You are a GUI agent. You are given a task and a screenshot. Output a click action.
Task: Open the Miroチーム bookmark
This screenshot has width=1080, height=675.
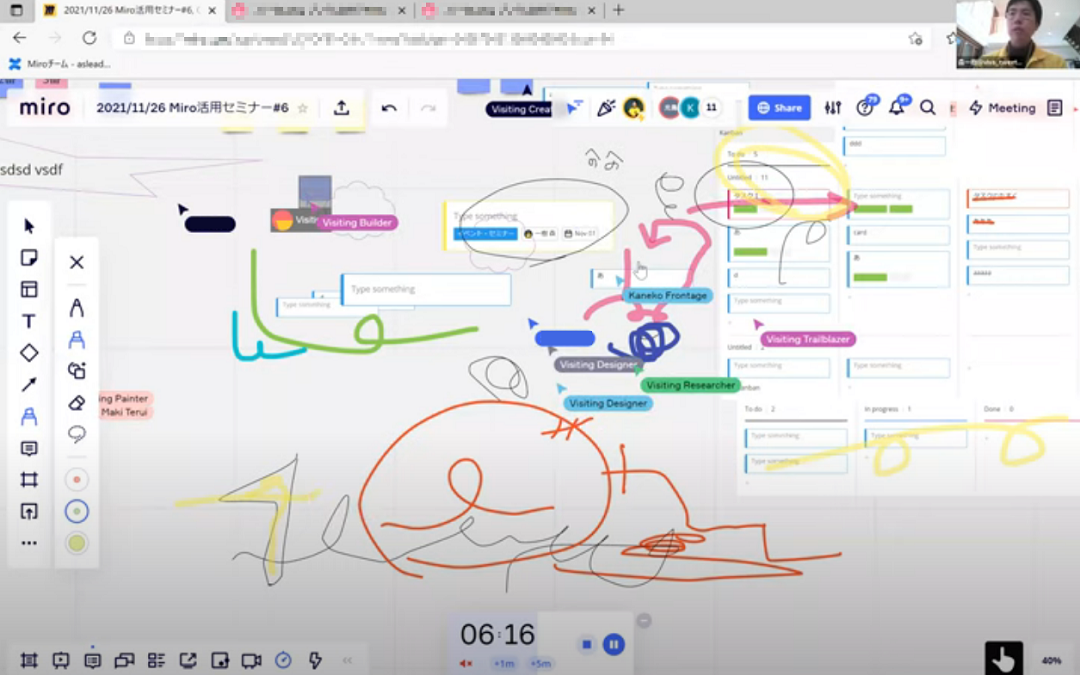tap(60, 64)
